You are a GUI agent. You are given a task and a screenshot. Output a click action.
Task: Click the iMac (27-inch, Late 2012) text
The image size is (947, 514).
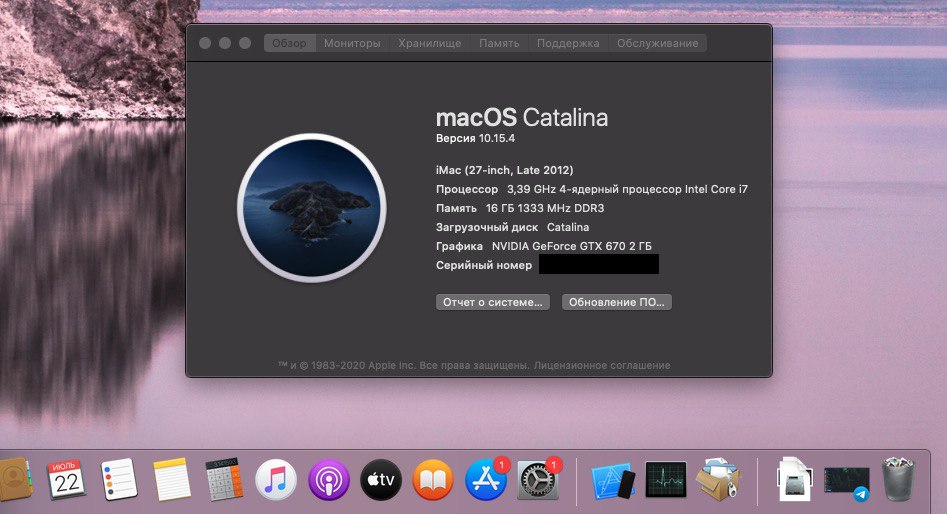[x=504, y=170]
